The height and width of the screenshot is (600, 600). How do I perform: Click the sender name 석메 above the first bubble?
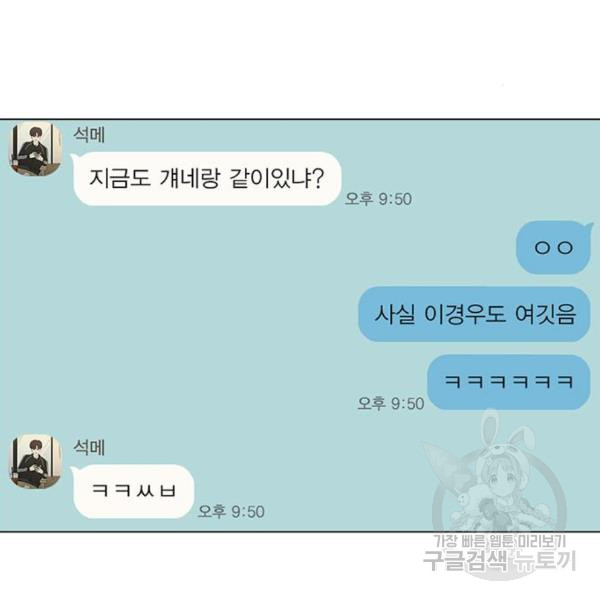tap(89, 135)
